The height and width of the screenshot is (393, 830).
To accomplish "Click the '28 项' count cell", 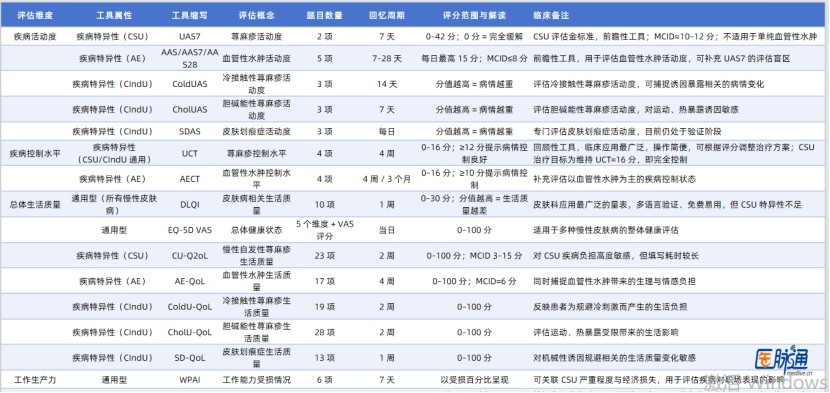I will 324,333.
